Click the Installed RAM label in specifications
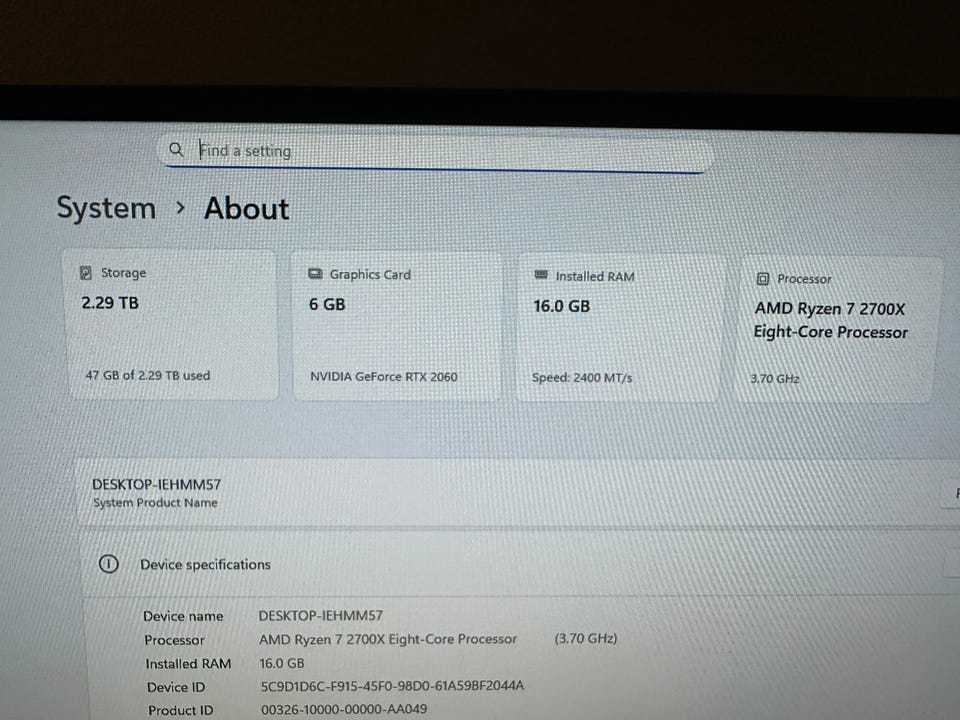960x720 pixels. [x=188, y=664]
